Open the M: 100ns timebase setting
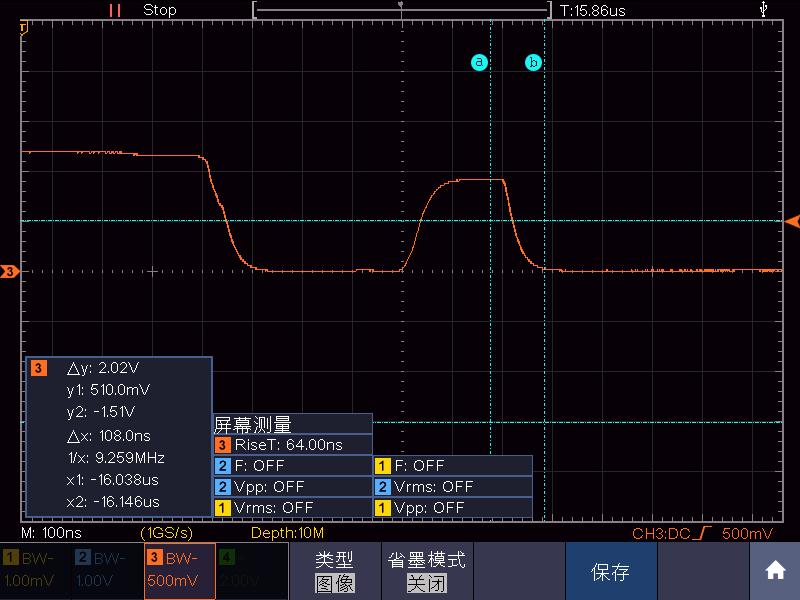The height and width of the screenshot is (600, 800). [51, 533]
